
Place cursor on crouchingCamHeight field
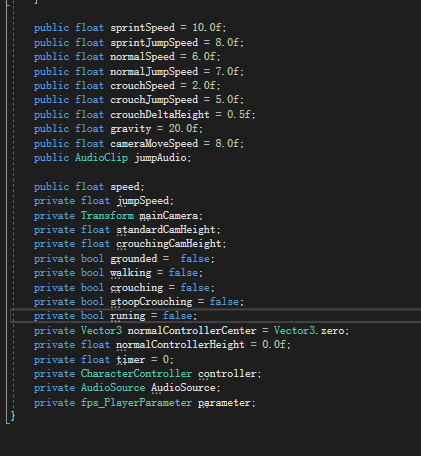169,244
